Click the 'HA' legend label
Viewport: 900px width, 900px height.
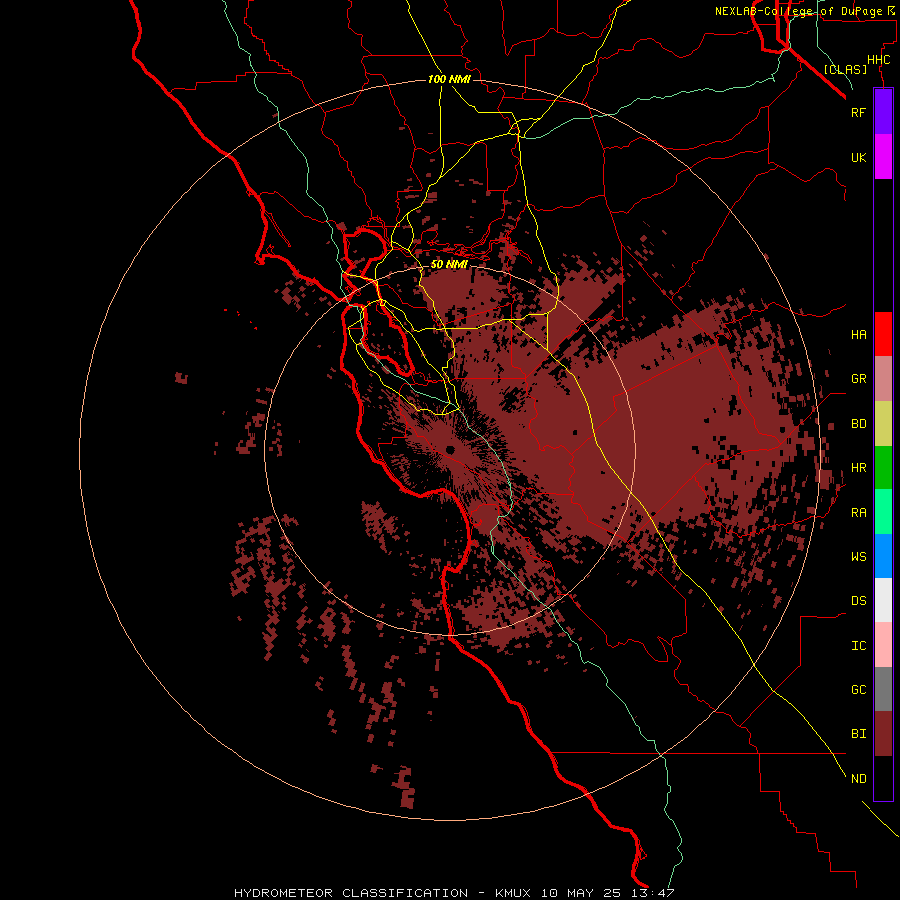pyautogui.click(x=858, y=335)
